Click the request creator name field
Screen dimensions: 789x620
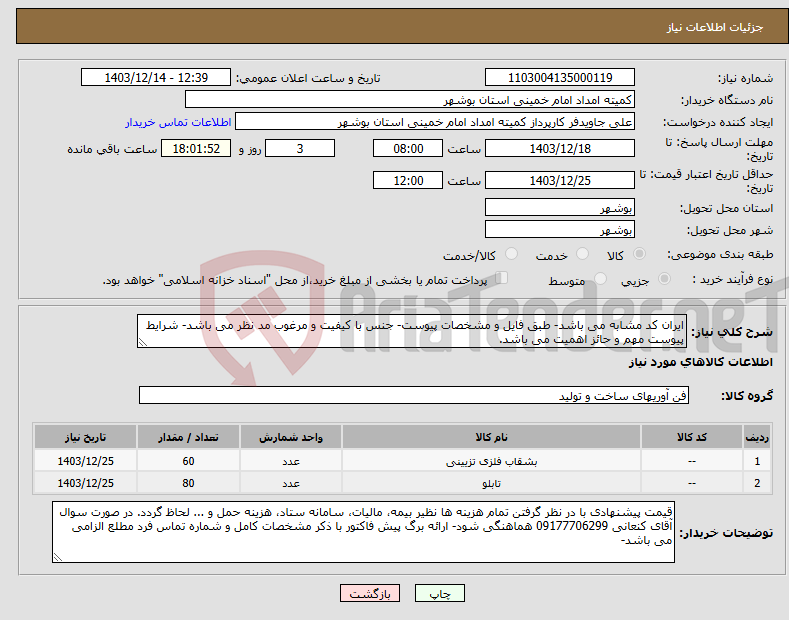[435, 122]
